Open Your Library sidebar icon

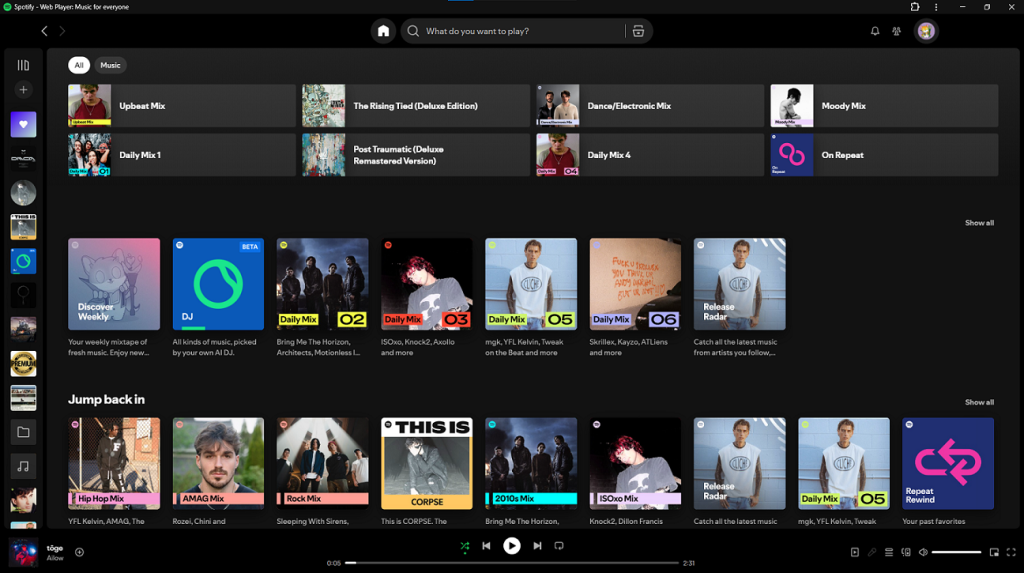point(23,65)
